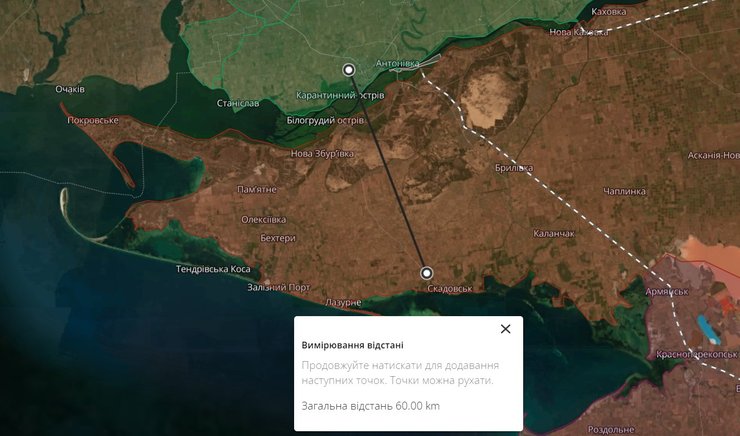Click the Каланчак map label

[554, 233]
